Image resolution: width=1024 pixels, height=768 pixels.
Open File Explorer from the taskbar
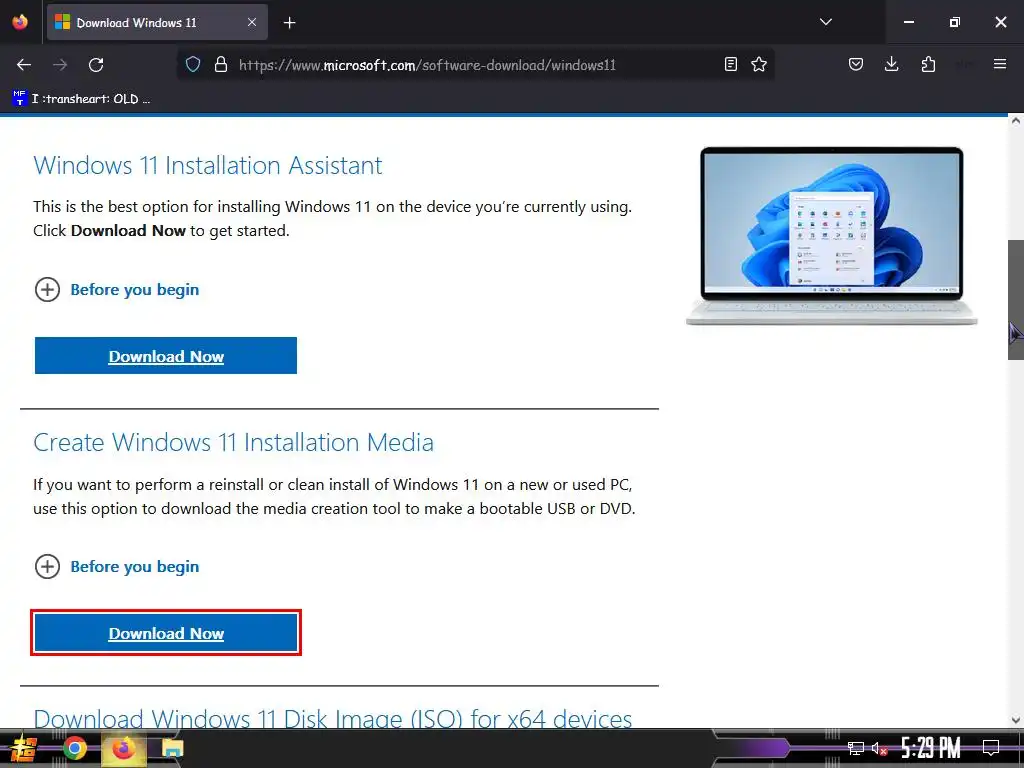click(172, 748)
